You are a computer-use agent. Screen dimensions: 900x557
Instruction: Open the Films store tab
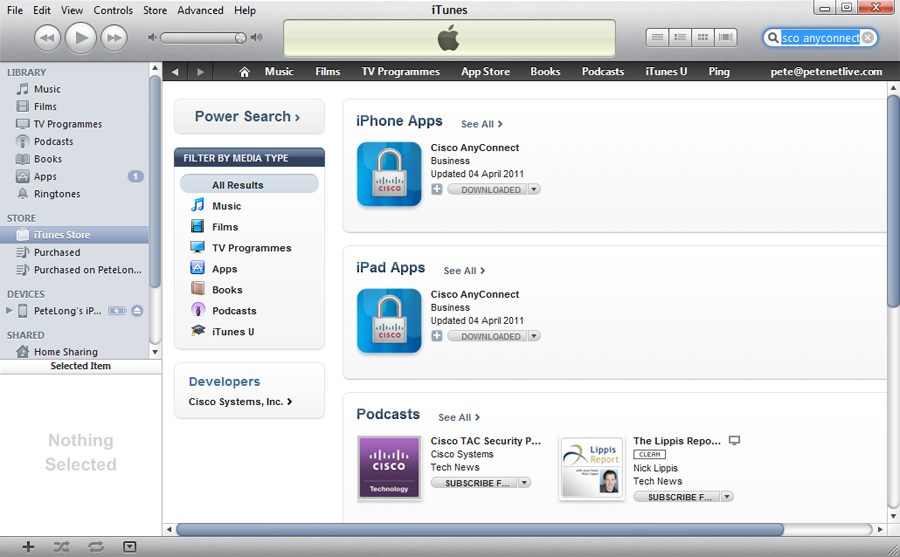point(328,72)
